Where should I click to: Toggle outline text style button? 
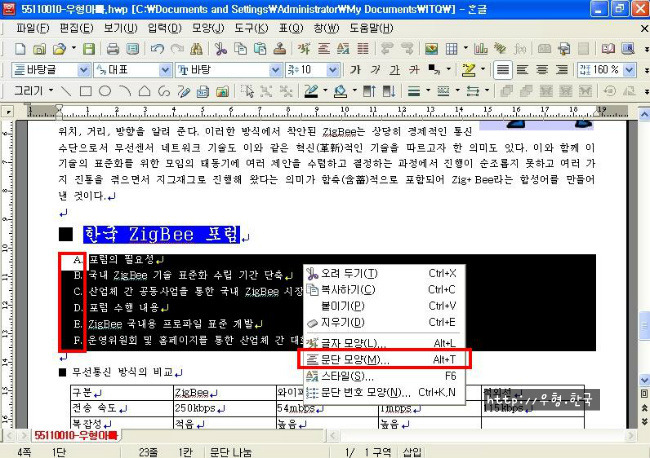pyautogui.click(x=414, y=70)
